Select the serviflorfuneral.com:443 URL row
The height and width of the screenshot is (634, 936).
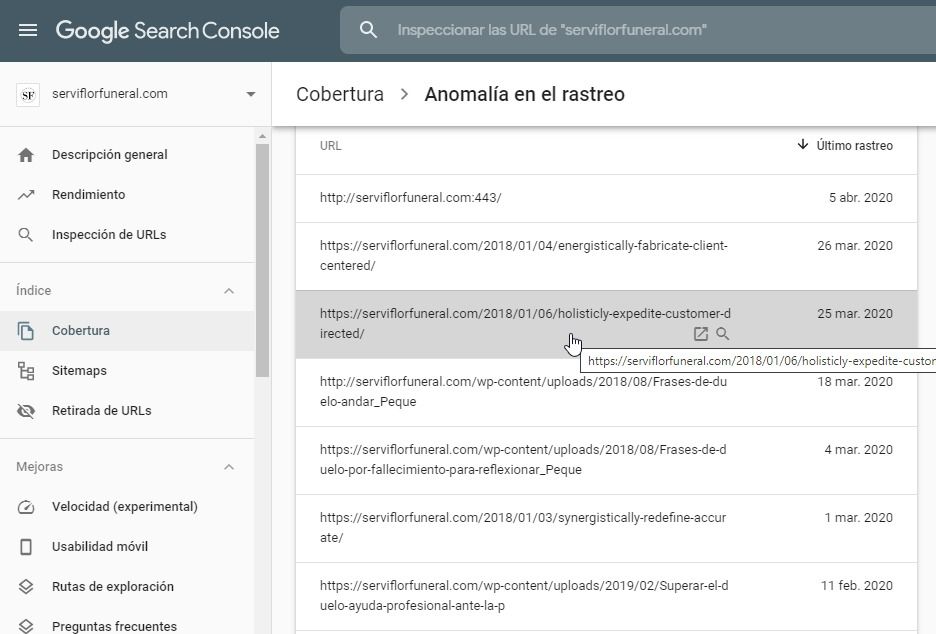point(606,198)
